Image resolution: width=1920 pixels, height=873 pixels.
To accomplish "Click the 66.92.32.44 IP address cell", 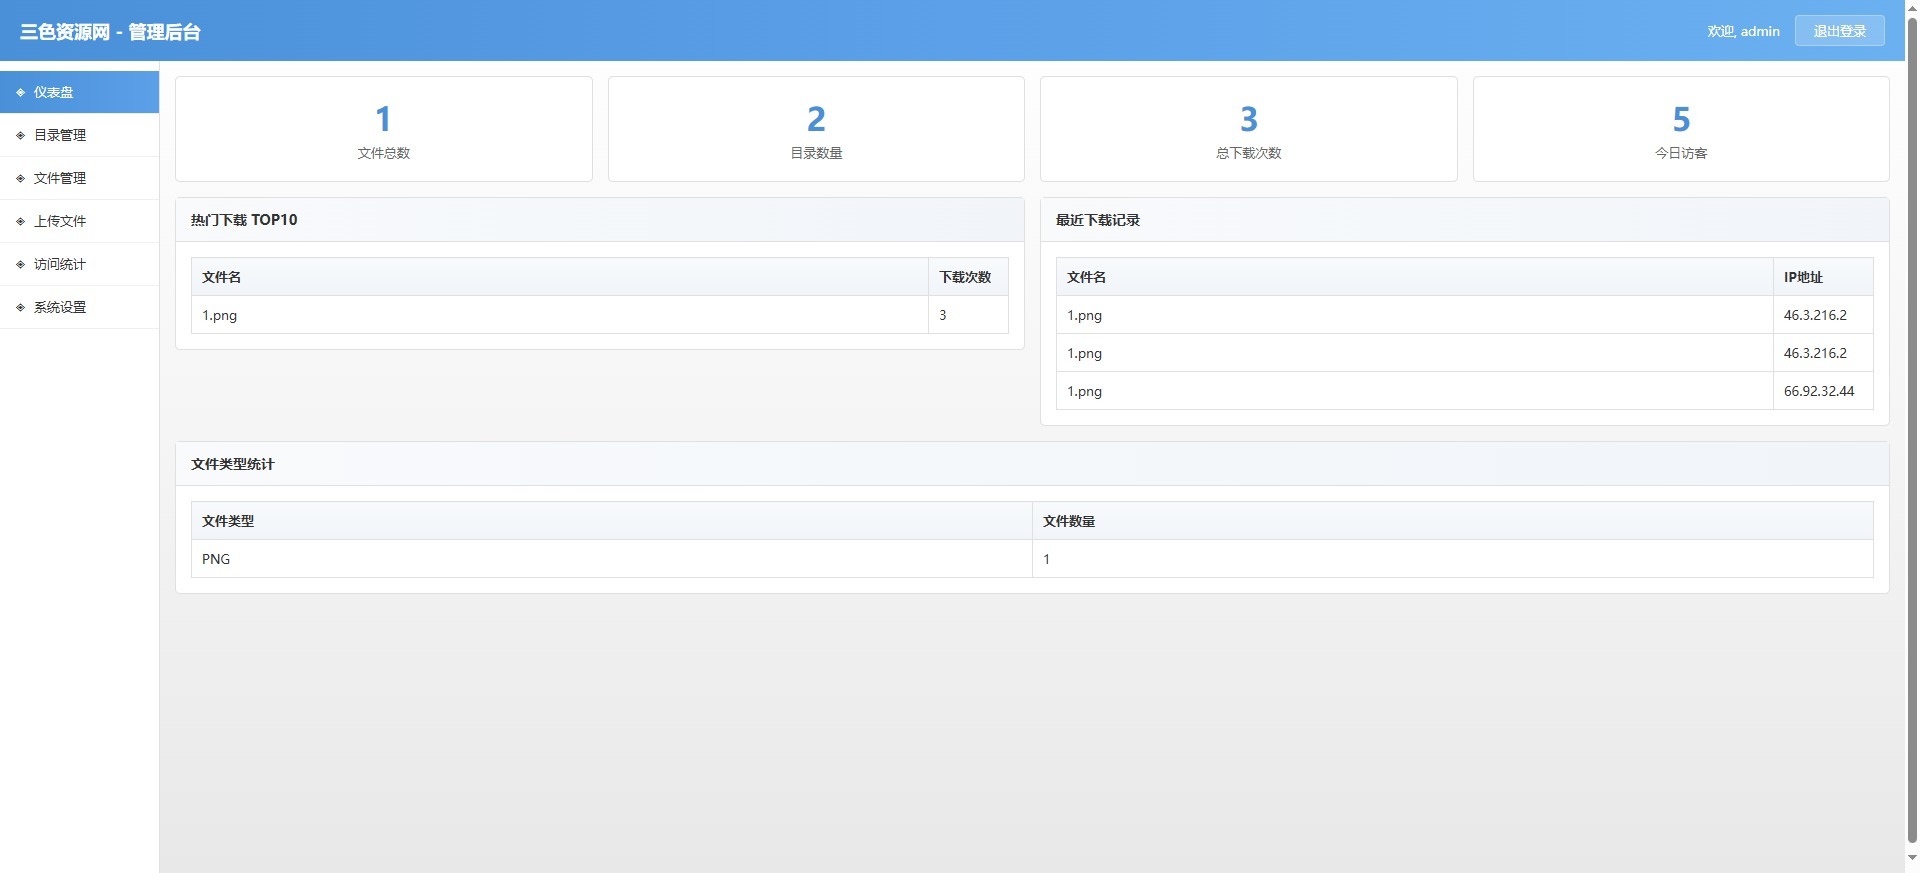I will [1818, 391].
